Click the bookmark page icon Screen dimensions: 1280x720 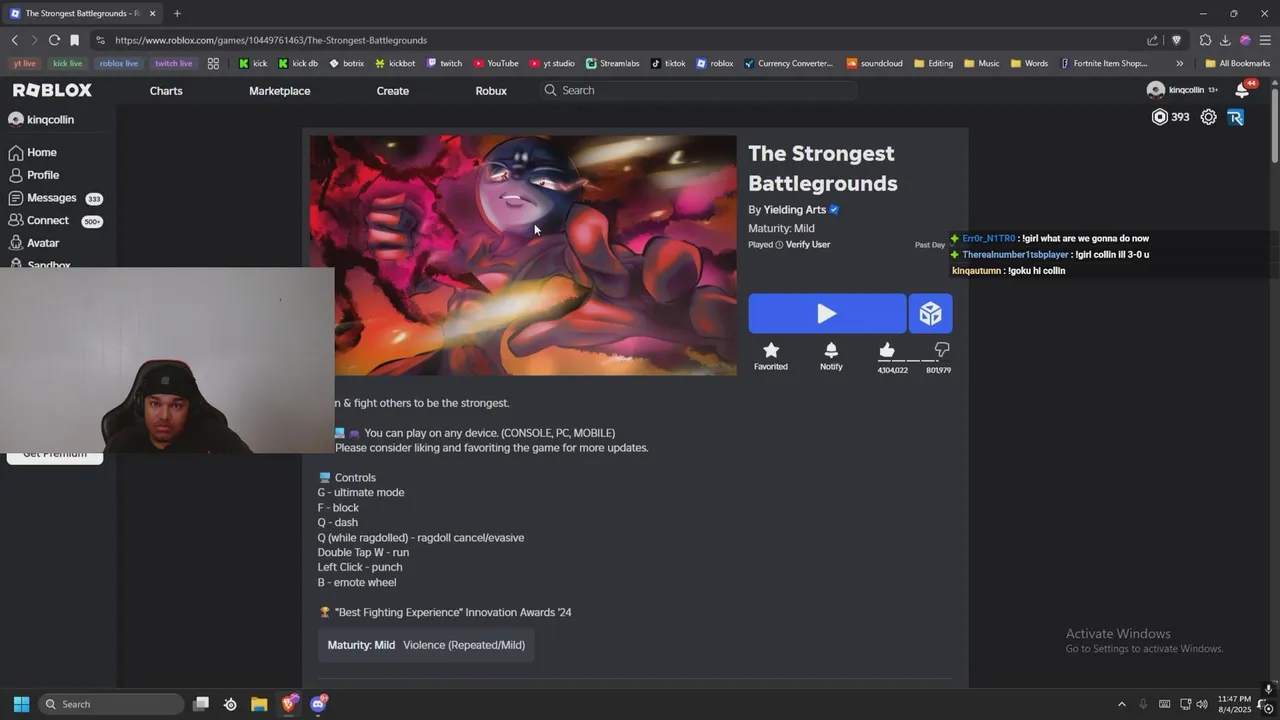pos(74,40)
